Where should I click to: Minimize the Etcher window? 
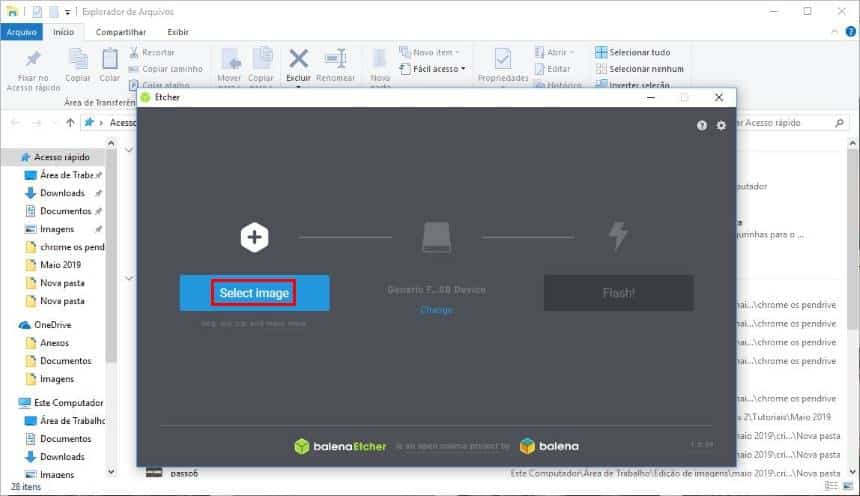650,98
